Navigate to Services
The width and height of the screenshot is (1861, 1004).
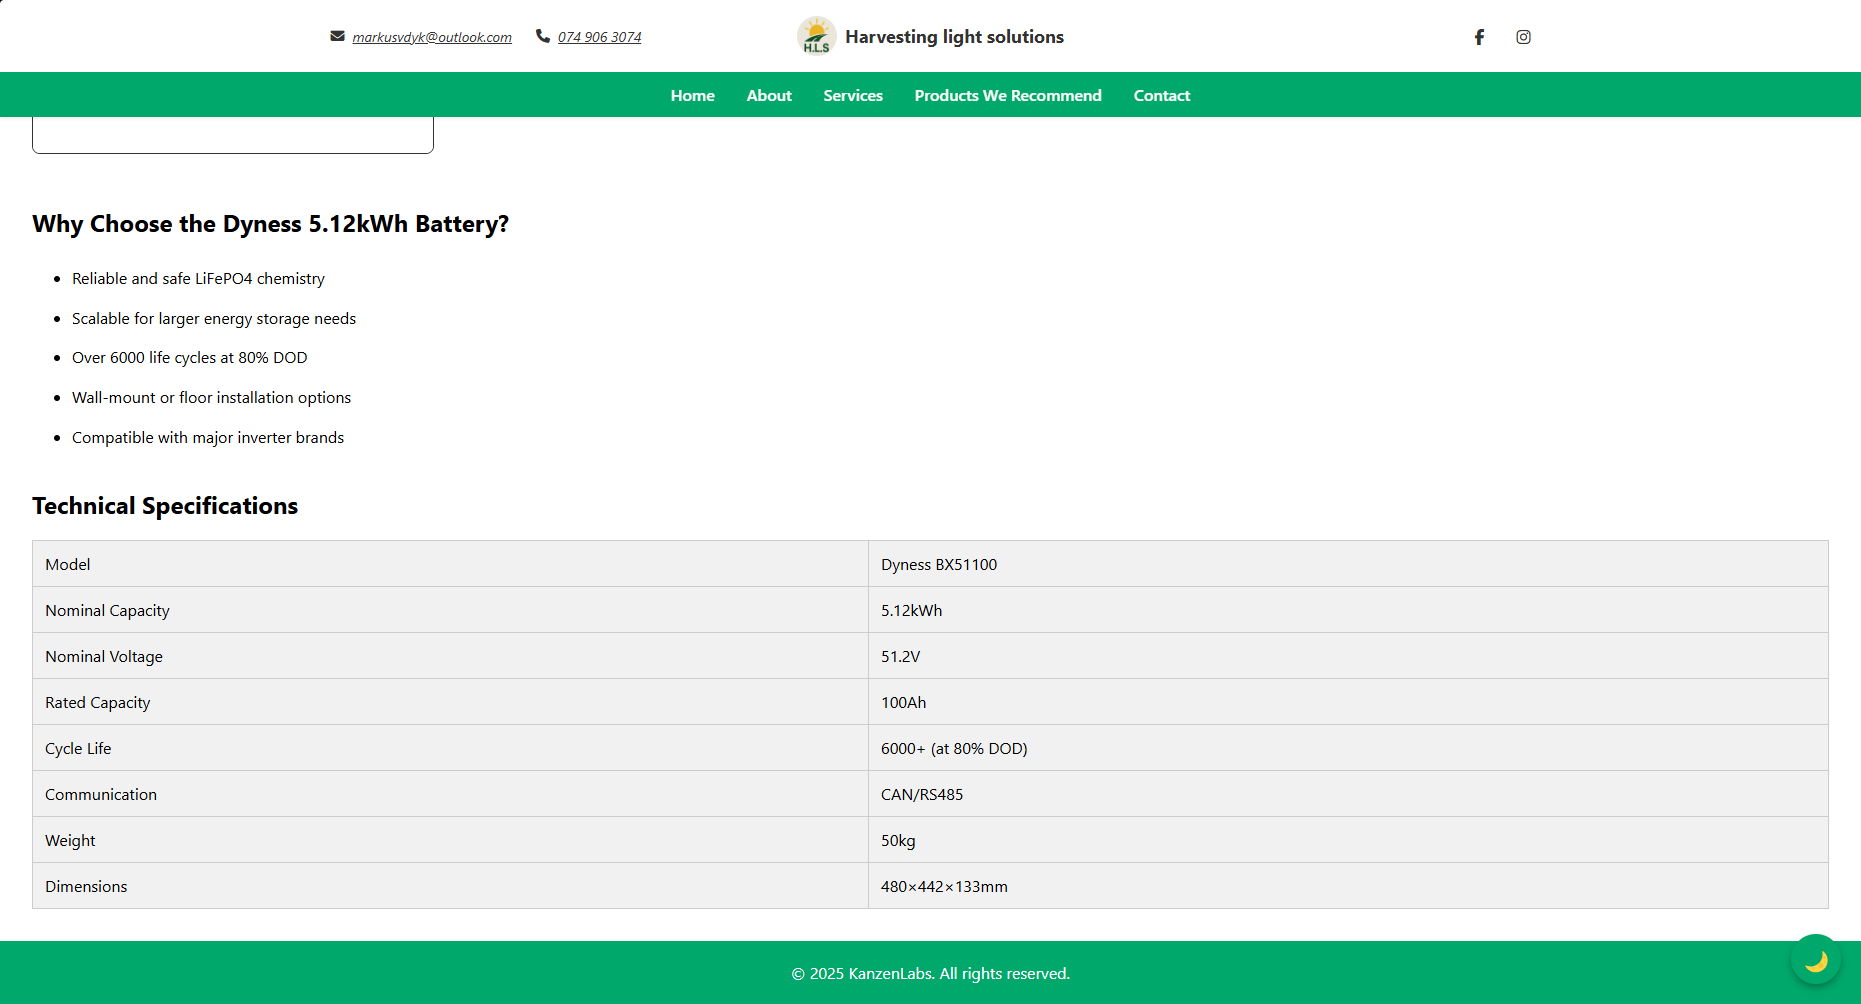853,95
